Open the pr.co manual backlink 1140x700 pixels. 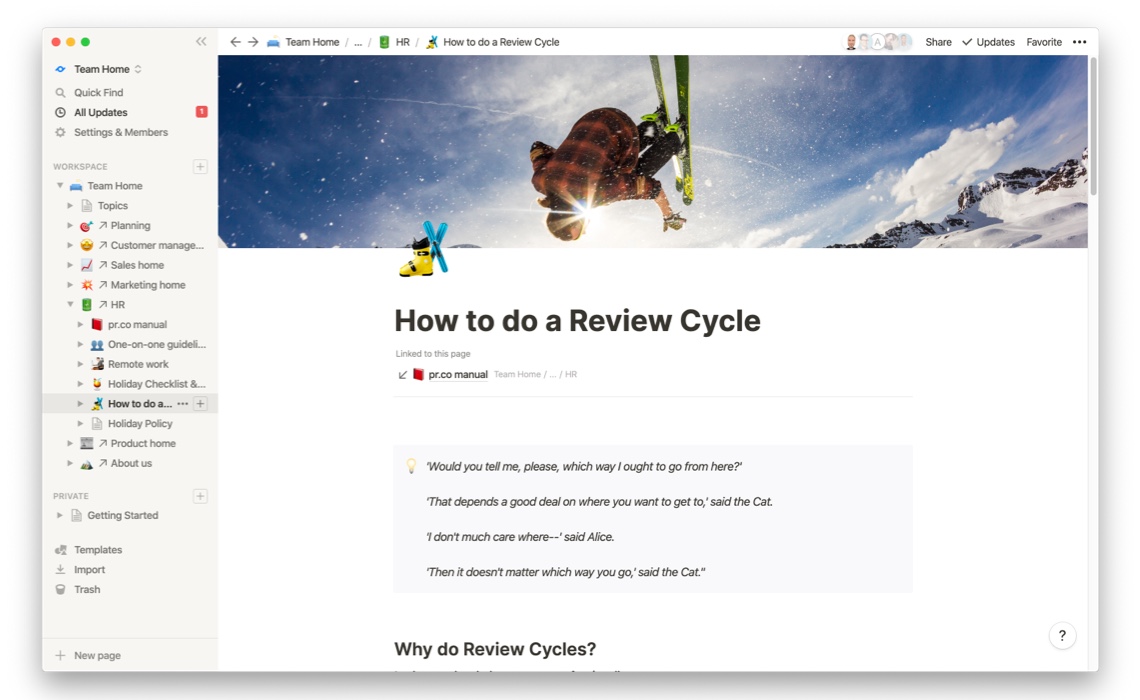(x=457, y=375)
